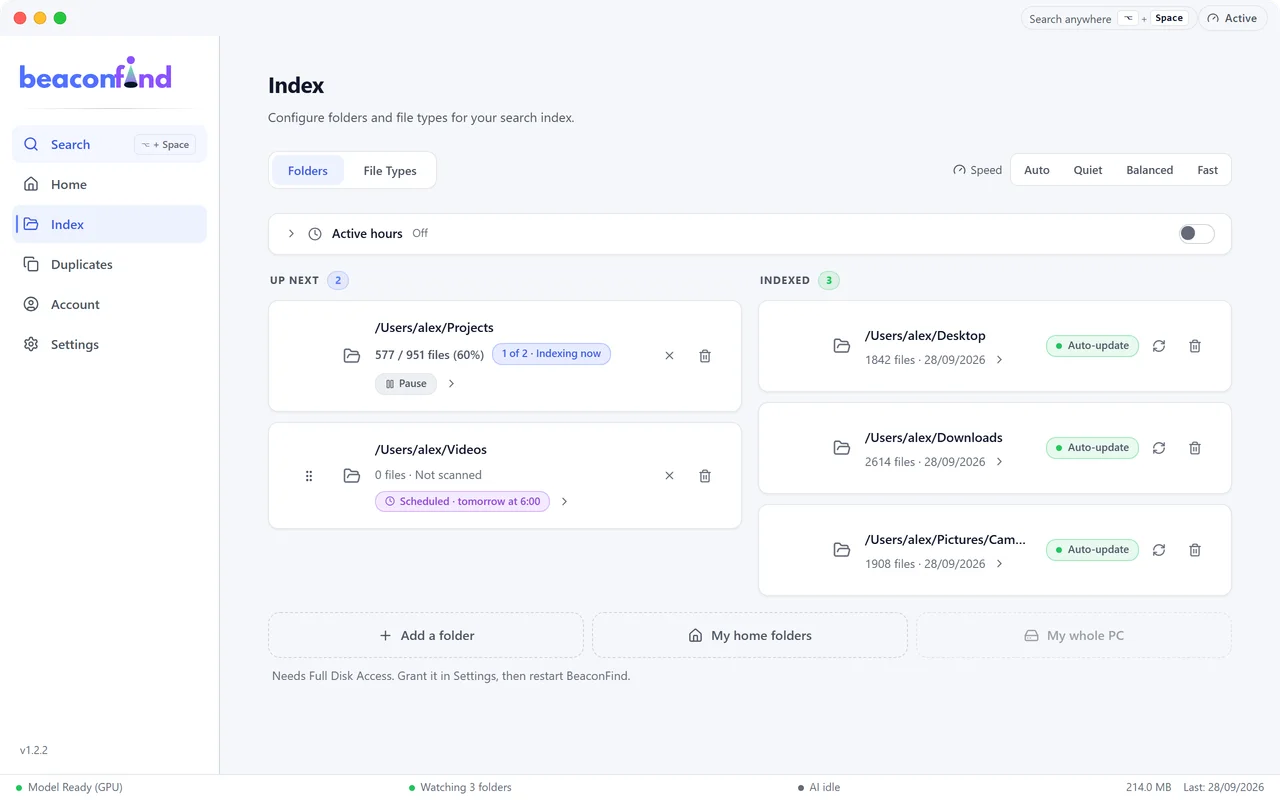Go to Home in the sidebar
Screen dimensions: 1280x800
click(x=110, y=185)
